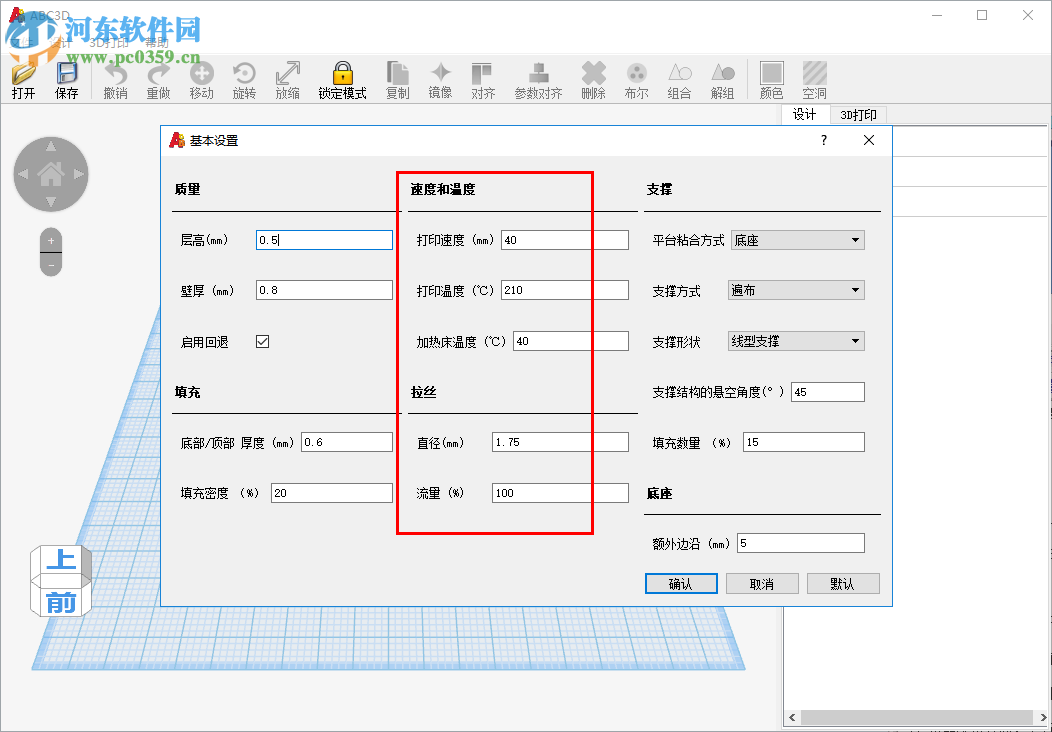The image size is (1052, 732).
Task: Click right arrow of bottom horizontal scrollbar
Action: (x=1043, y=717)
